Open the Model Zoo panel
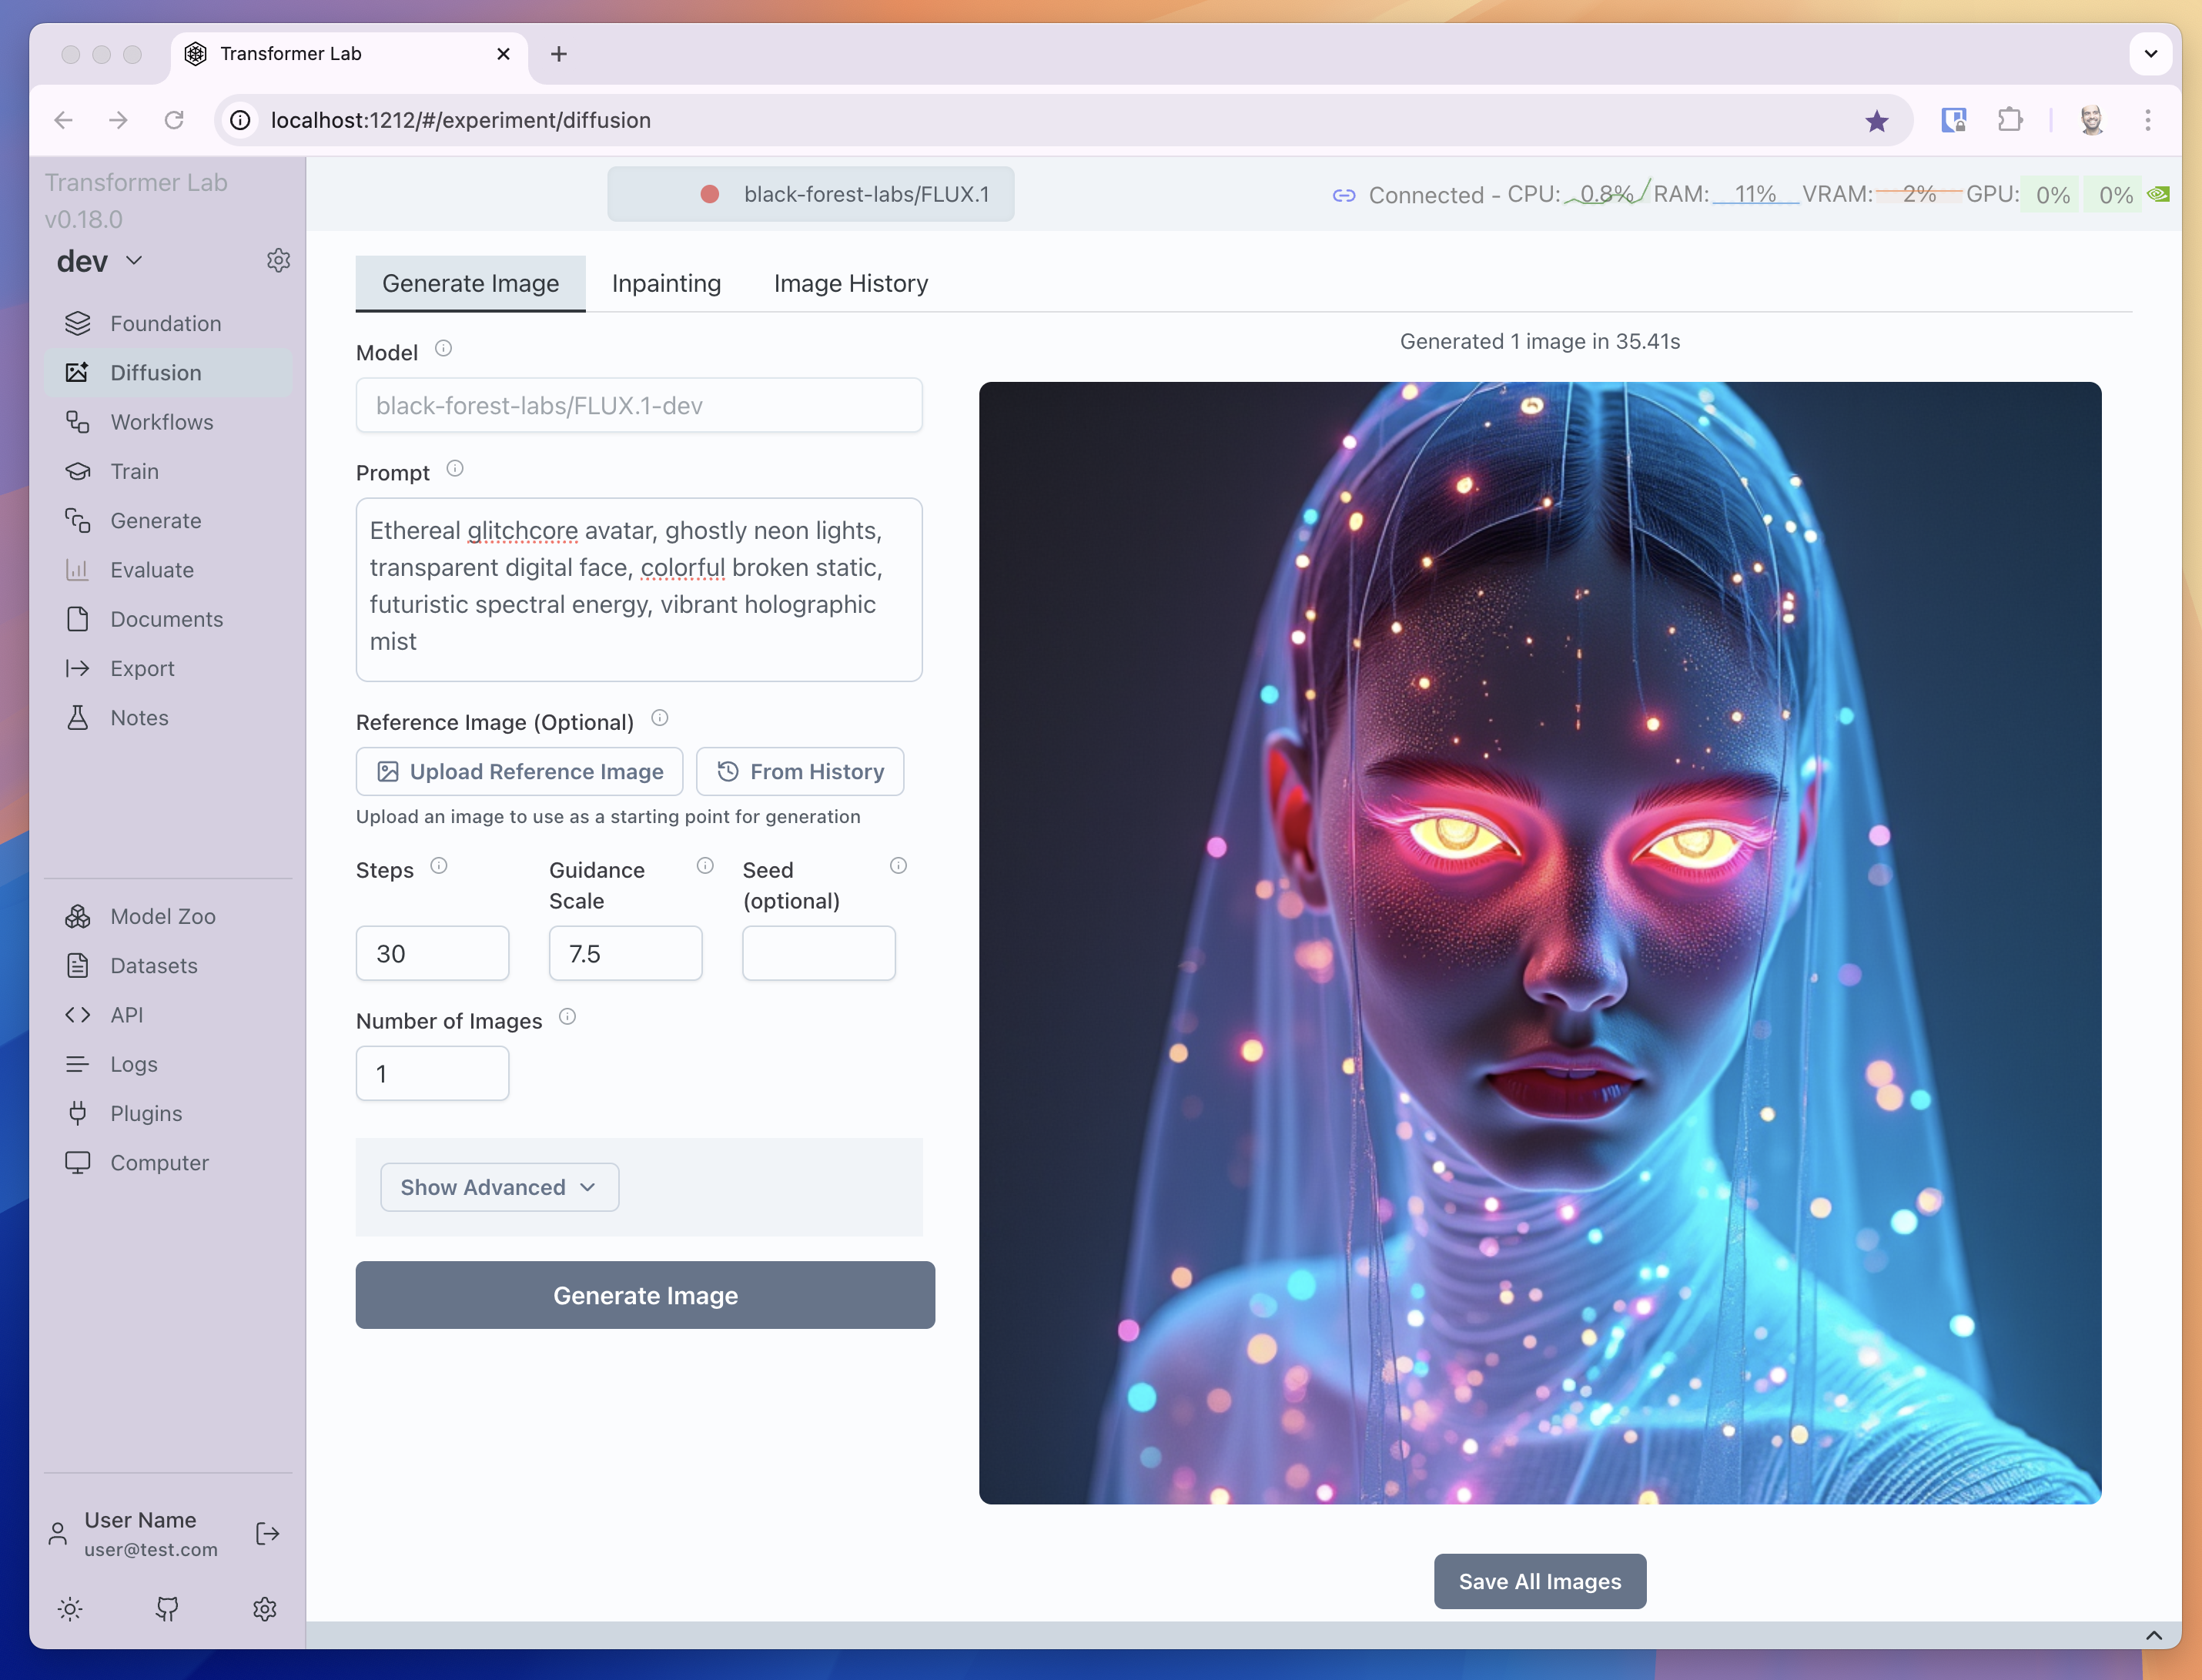 pos(162,916)
